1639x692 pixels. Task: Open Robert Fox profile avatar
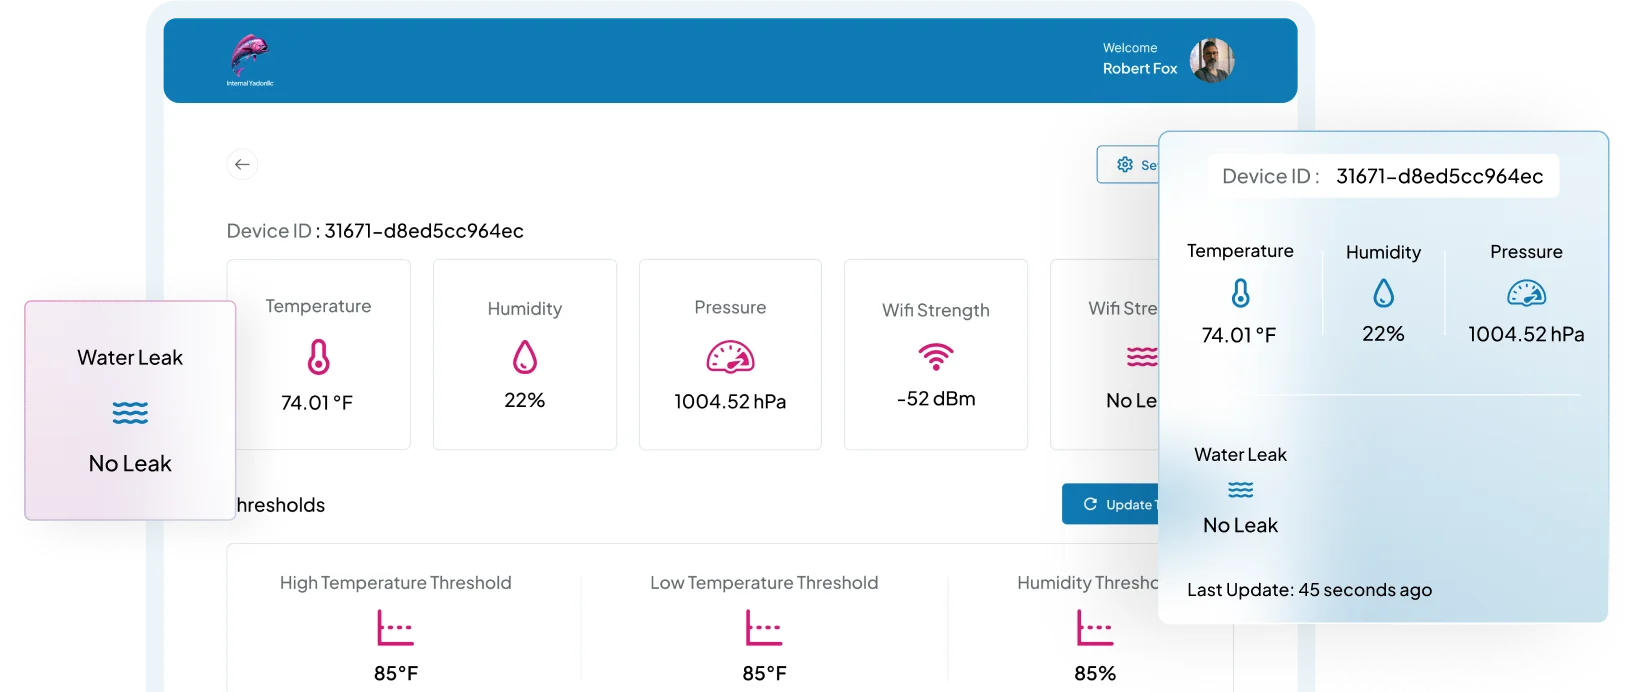[x=1211, y=60]
